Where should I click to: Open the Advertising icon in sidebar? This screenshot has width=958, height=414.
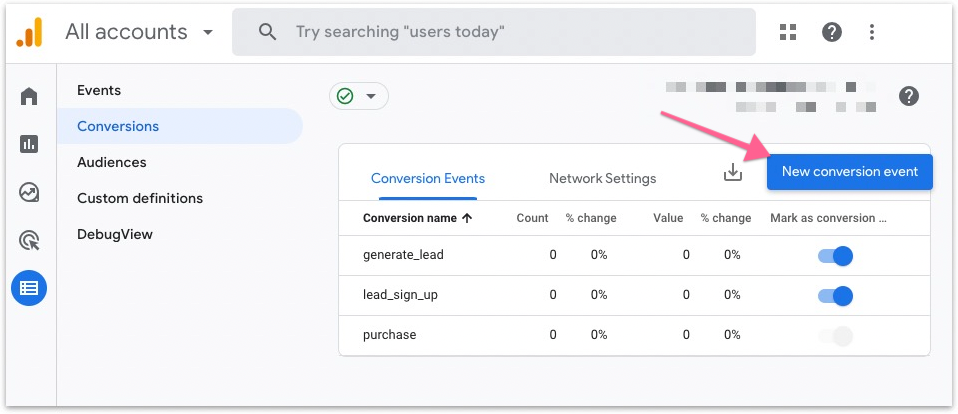click(29, 240)
